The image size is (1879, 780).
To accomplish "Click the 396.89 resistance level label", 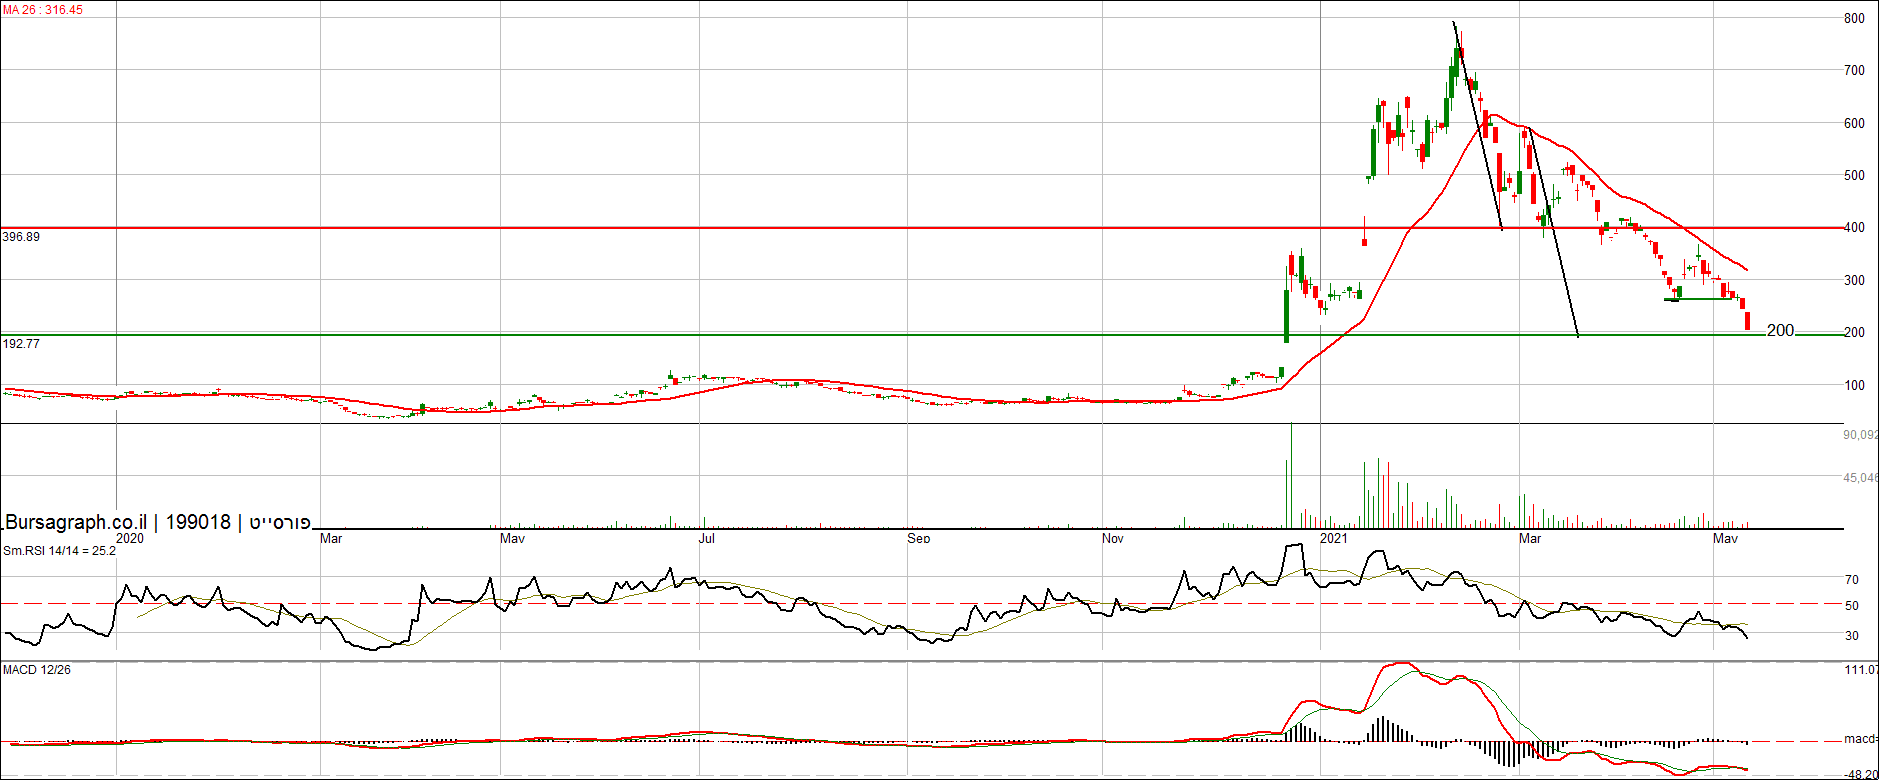I will click(x=21, y=237).
